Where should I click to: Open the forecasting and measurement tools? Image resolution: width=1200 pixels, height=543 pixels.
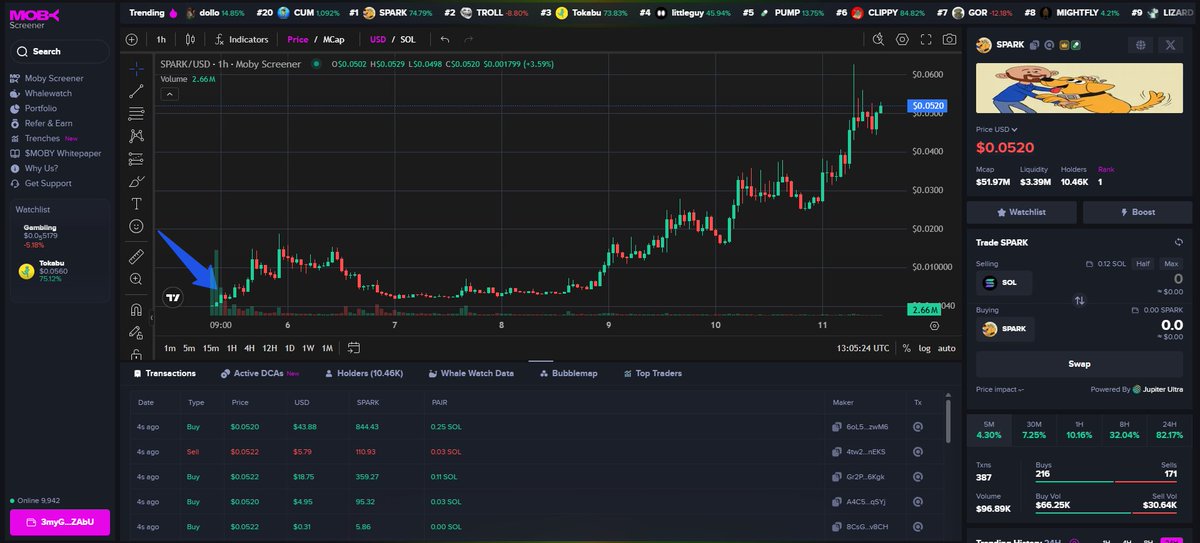pos(136,159)
